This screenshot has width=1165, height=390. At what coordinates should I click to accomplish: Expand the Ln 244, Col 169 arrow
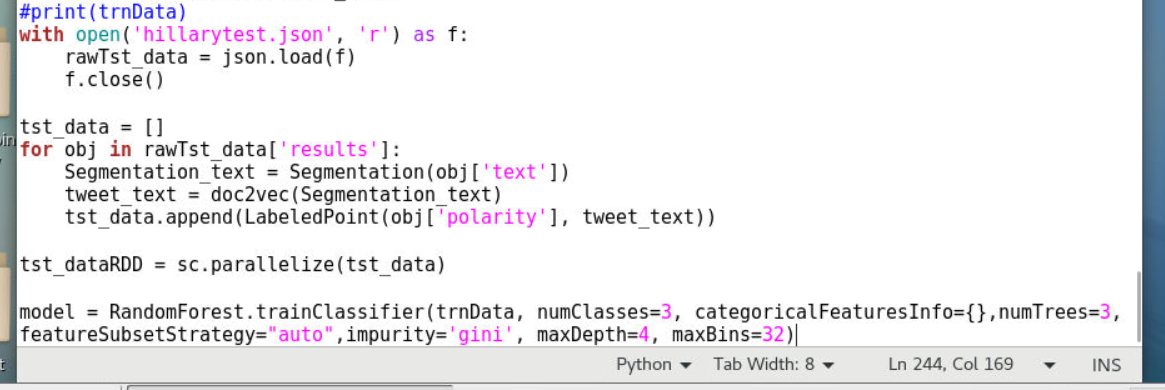pyautogui.click(x=1050, y=365)
